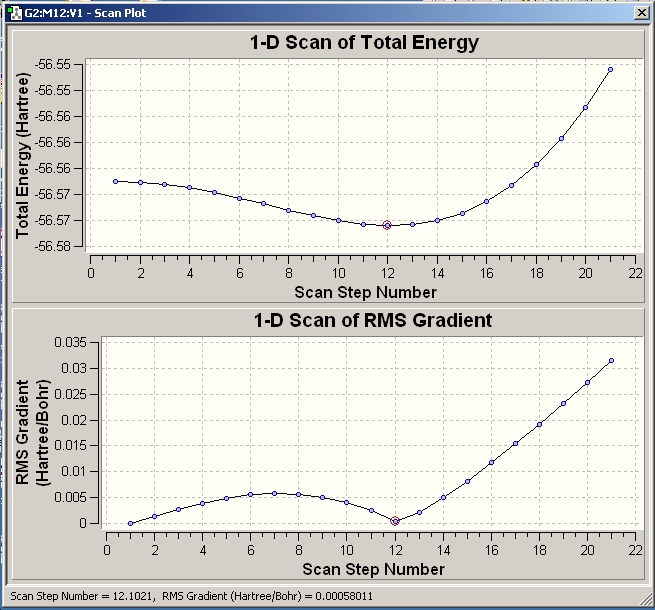Image resolution: width=655 pixels, height=610 pixels.
Task: Click the energy data point at scan step 6
Action: [239, 198]
